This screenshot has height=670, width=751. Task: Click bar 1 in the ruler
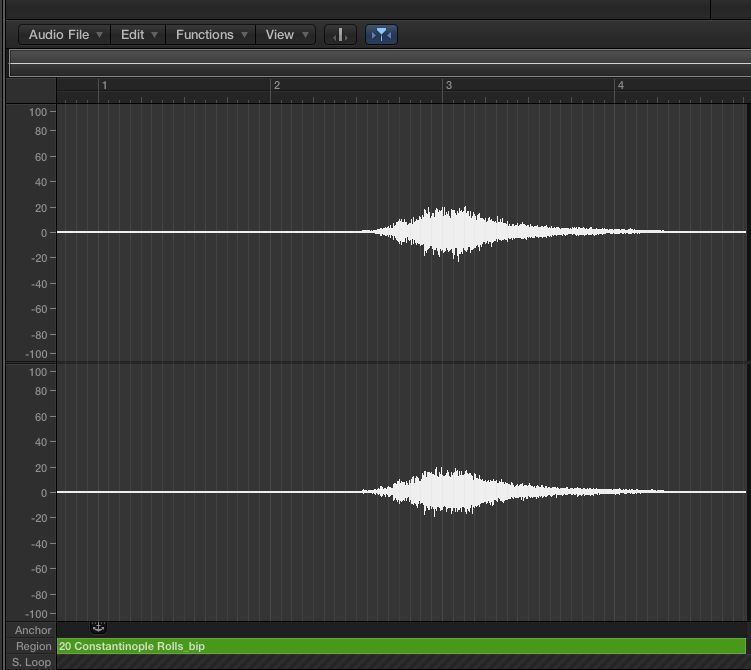[104, 85]
